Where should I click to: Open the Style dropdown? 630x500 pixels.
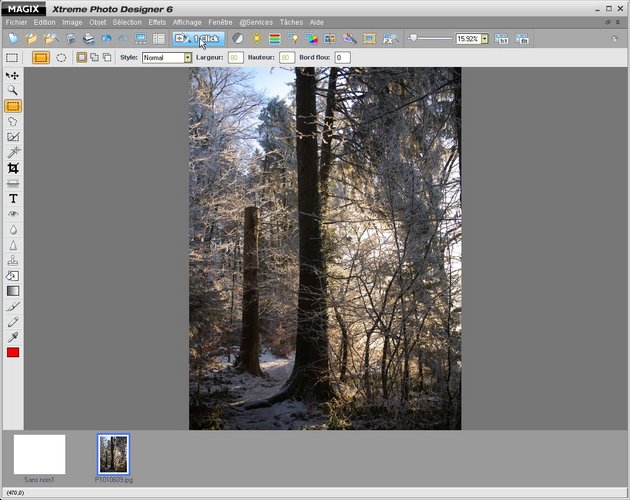point(187,58)
